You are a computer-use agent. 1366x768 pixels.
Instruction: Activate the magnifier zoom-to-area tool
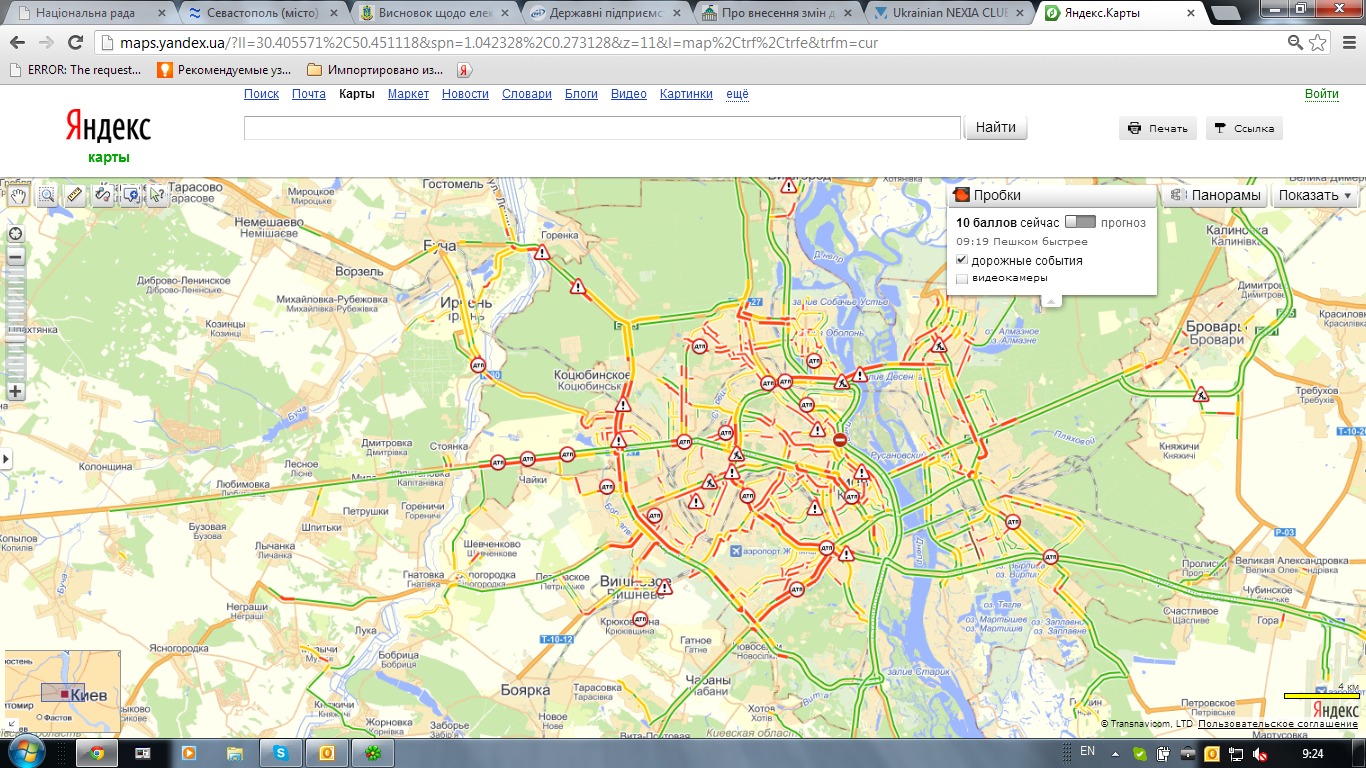coord(47,196)
